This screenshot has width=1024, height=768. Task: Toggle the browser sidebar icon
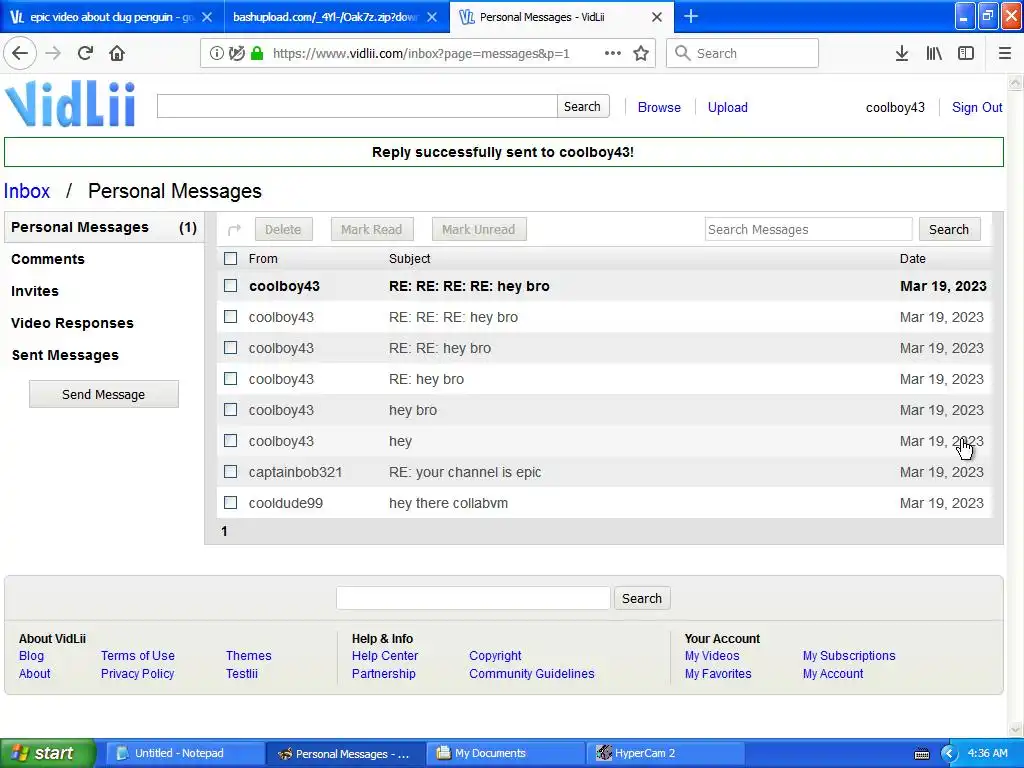click(966, 54)
